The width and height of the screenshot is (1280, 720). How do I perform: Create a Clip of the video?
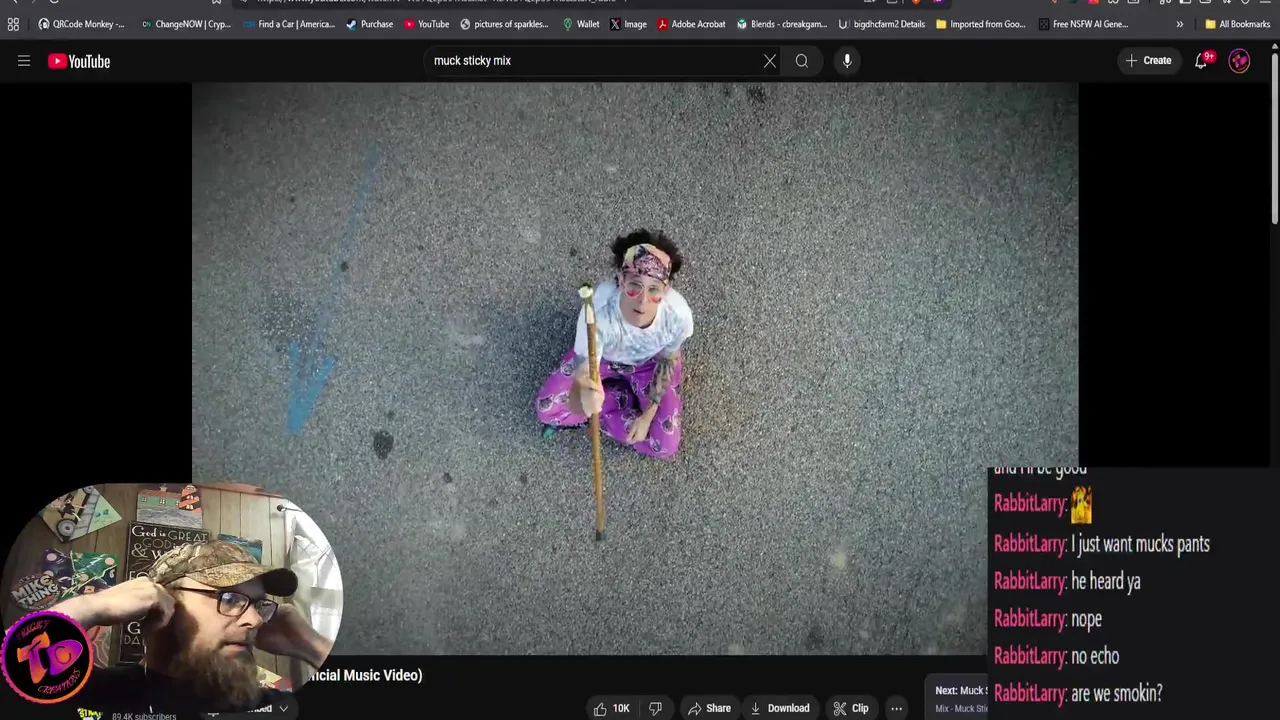coord(851,708)
